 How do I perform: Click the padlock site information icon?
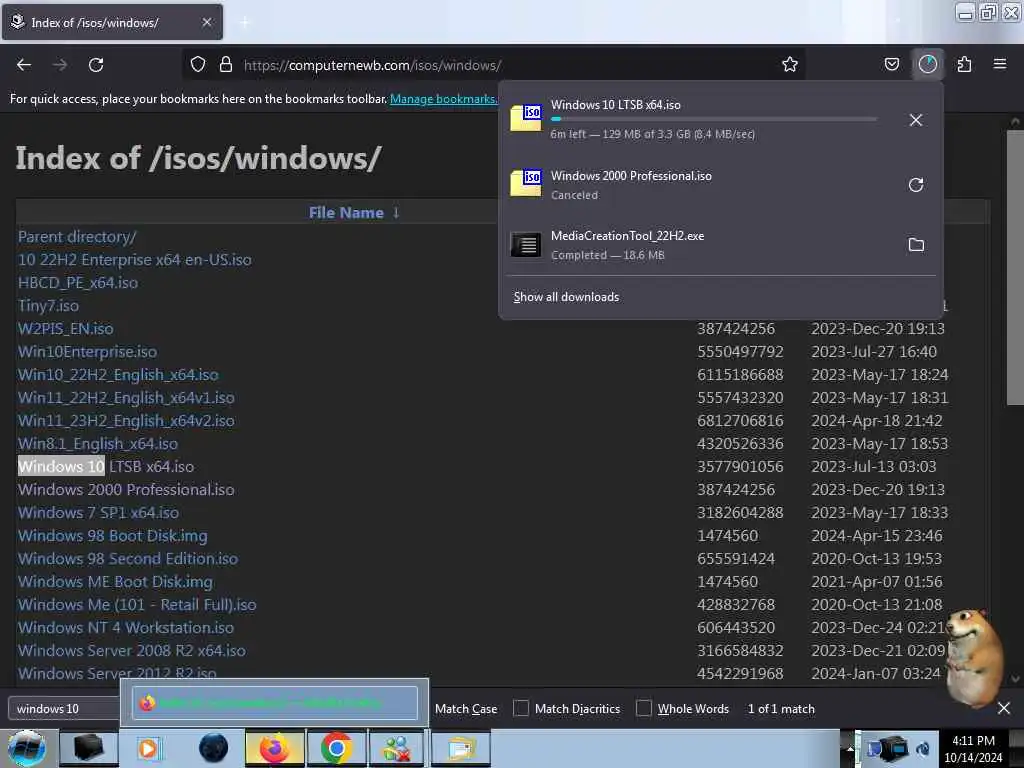coord(226,65)
